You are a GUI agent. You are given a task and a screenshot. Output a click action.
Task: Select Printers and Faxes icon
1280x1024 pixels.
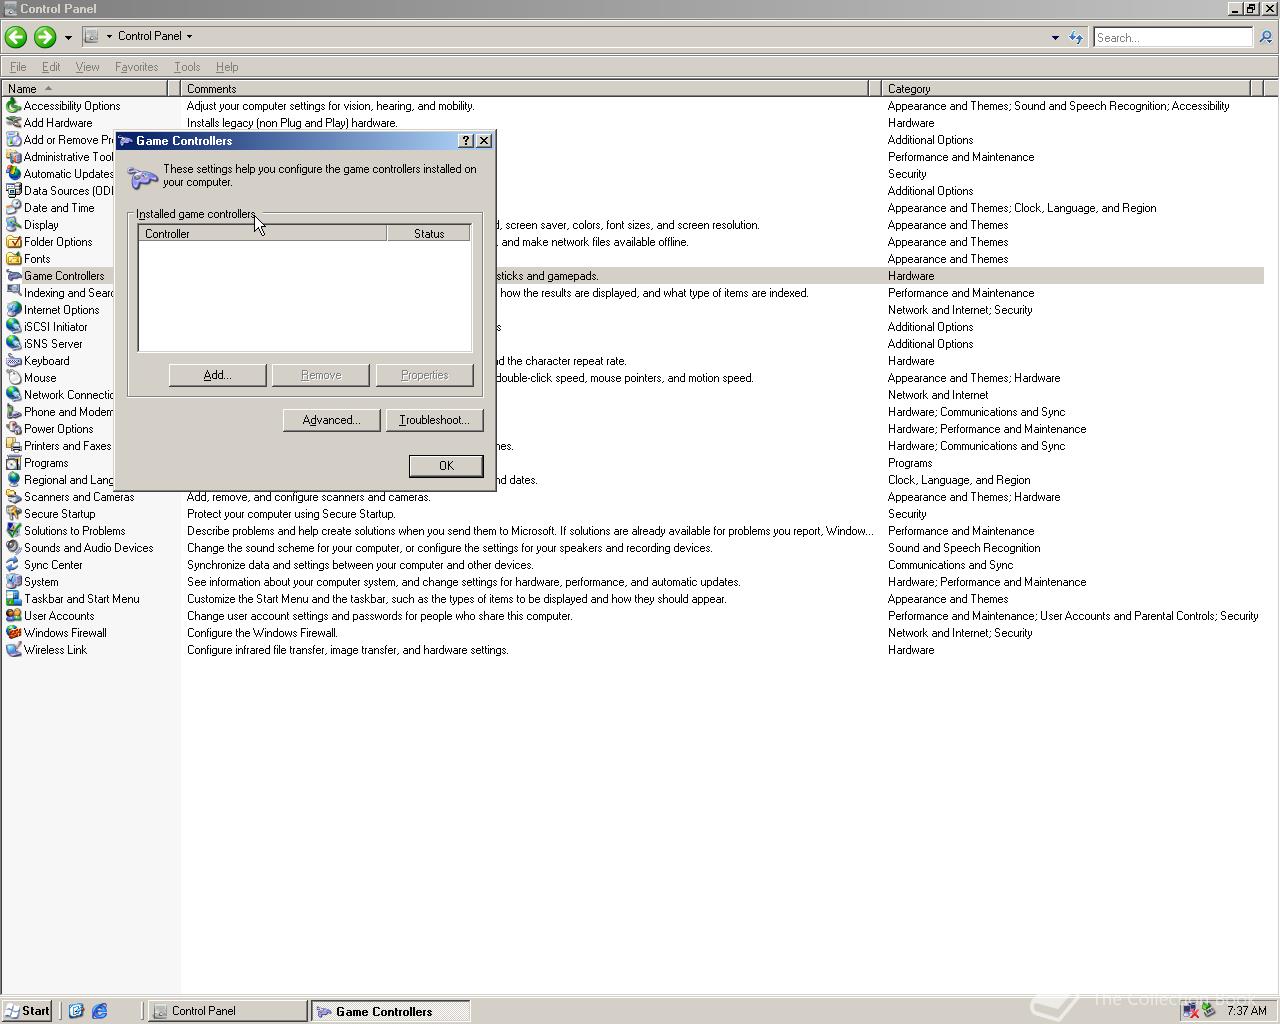[x=13, y=446]
